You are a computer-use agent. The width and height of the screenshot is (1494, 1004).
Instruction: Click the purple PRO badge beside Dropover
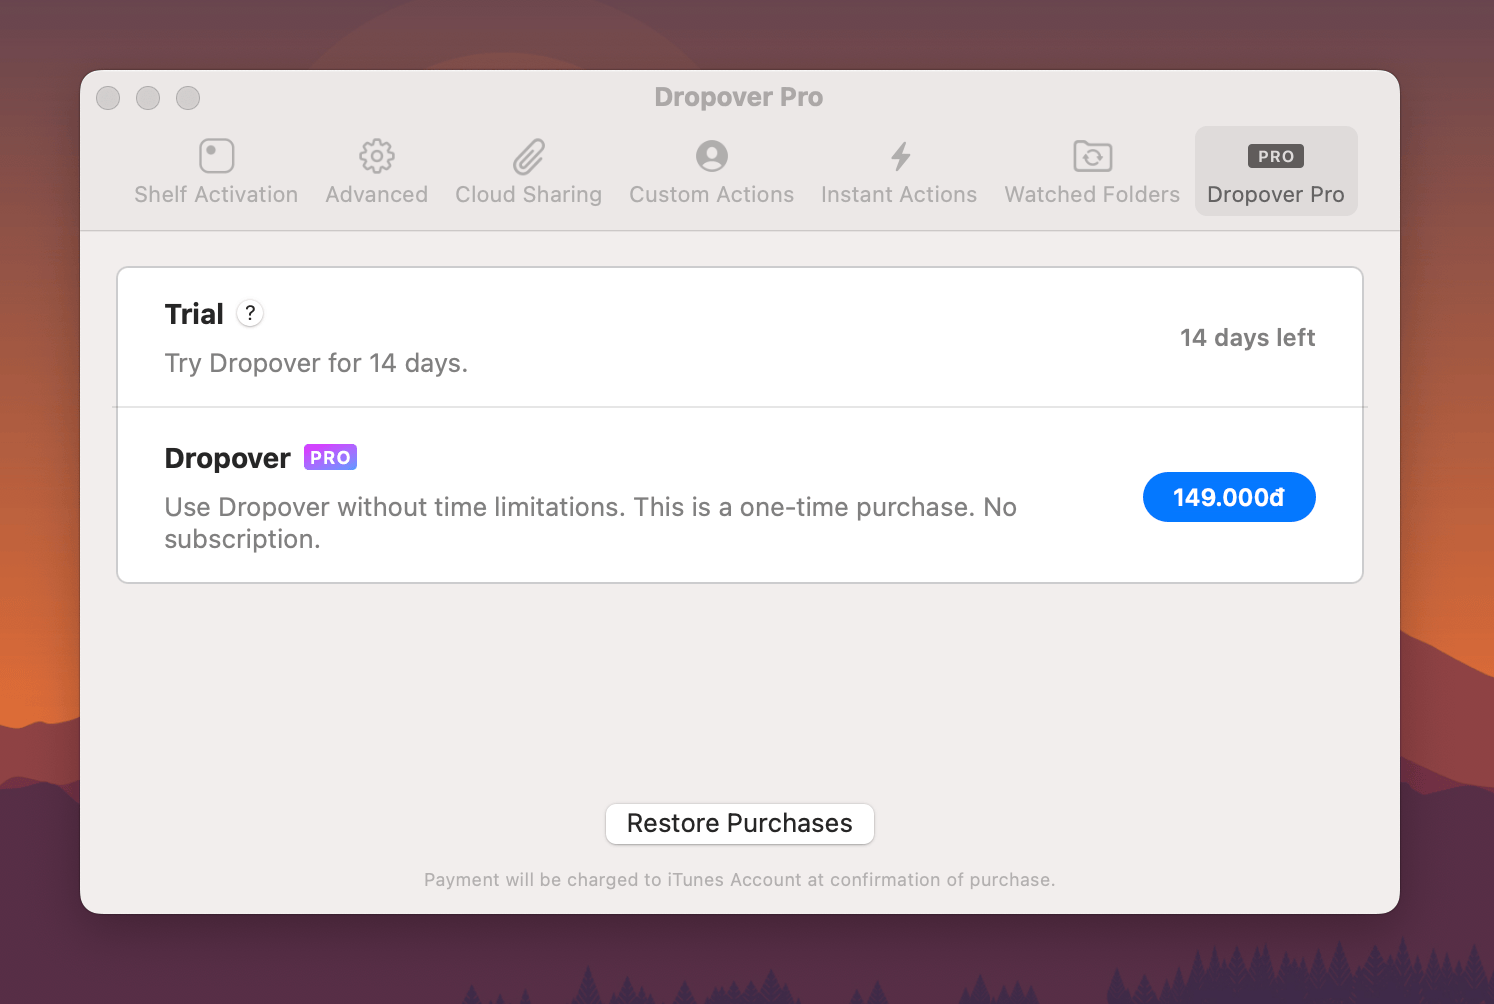click(x=330, y=457)
